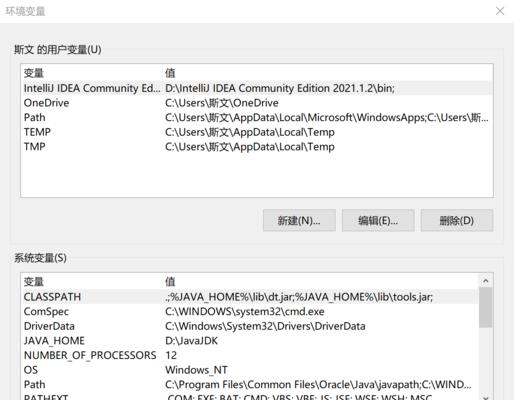Screen dimensions: 514x400
Task: Select the NUMBER_OF_PROCESSORS system variable
Action: [250, 355]
